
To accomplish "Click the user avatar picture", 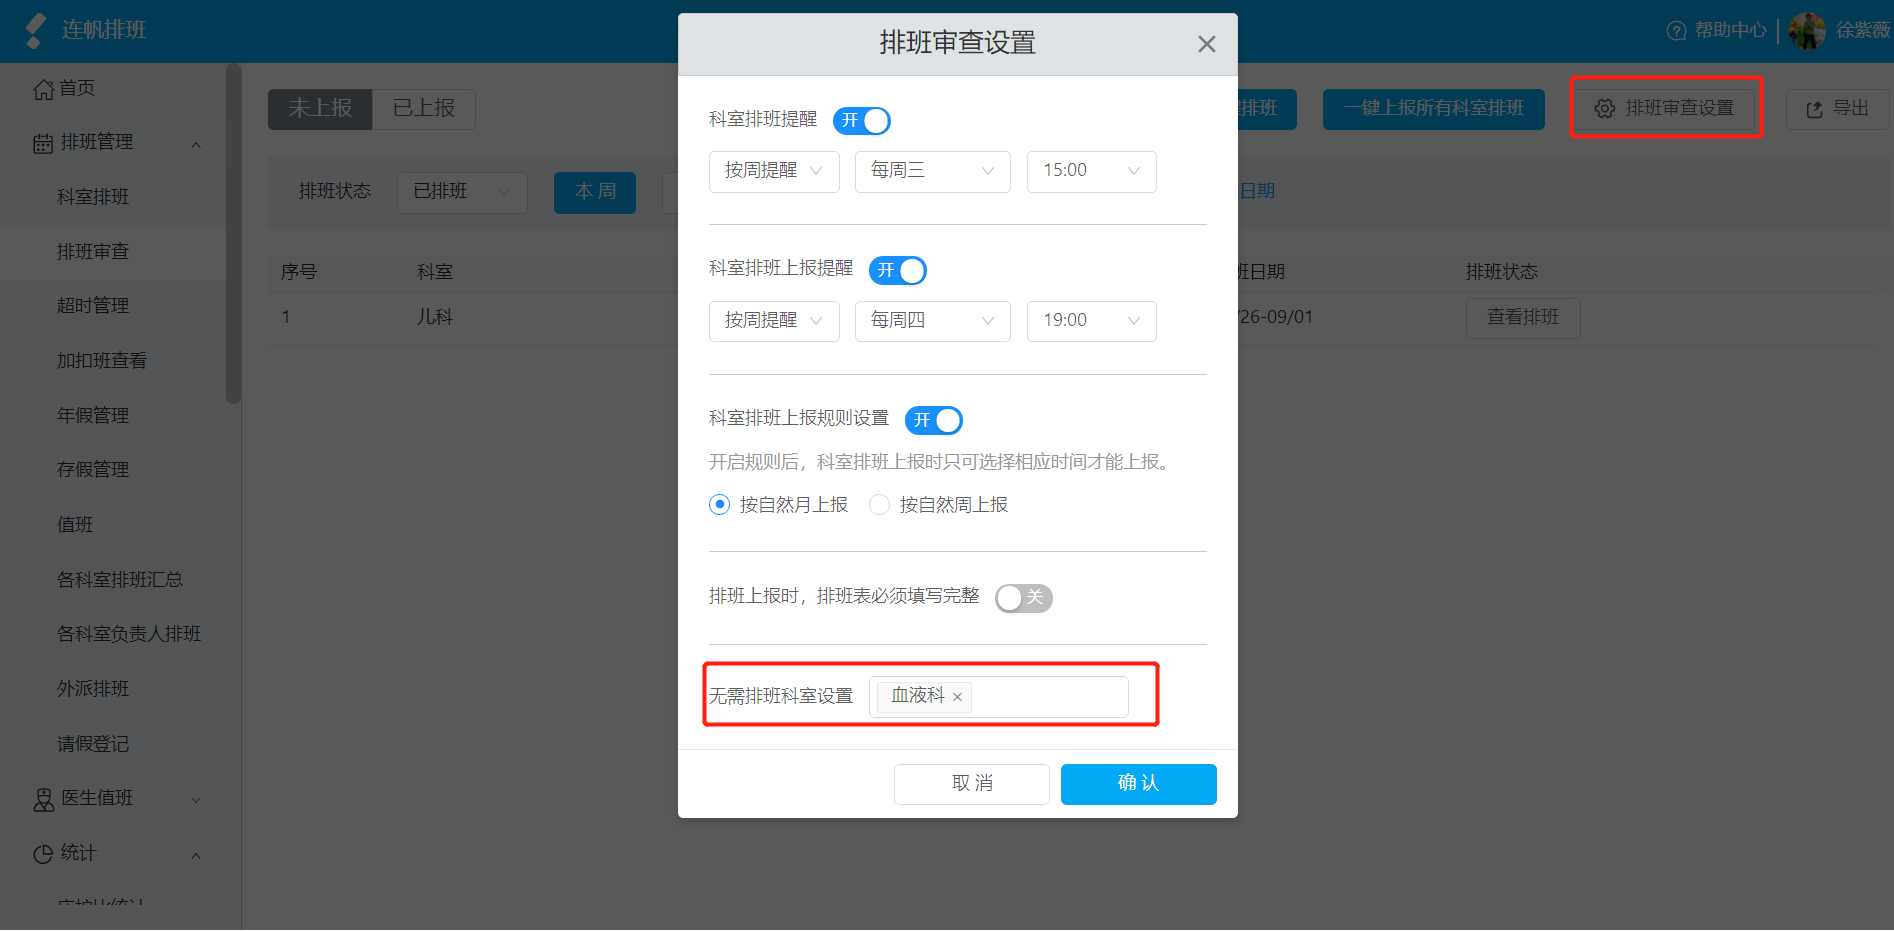I will [x=1807, y=31].
